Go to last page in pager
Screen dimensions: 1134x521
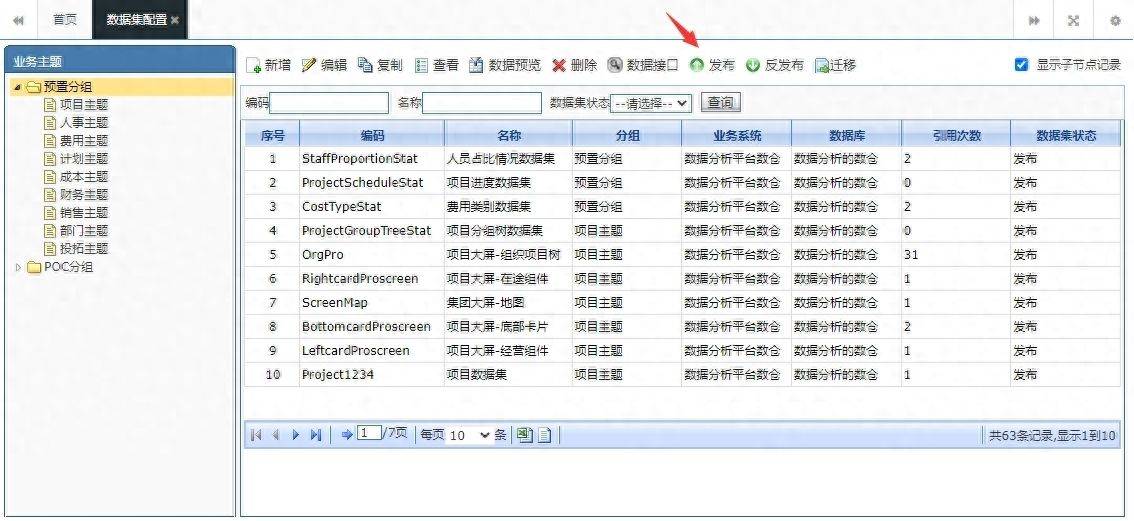click(315, 435)
